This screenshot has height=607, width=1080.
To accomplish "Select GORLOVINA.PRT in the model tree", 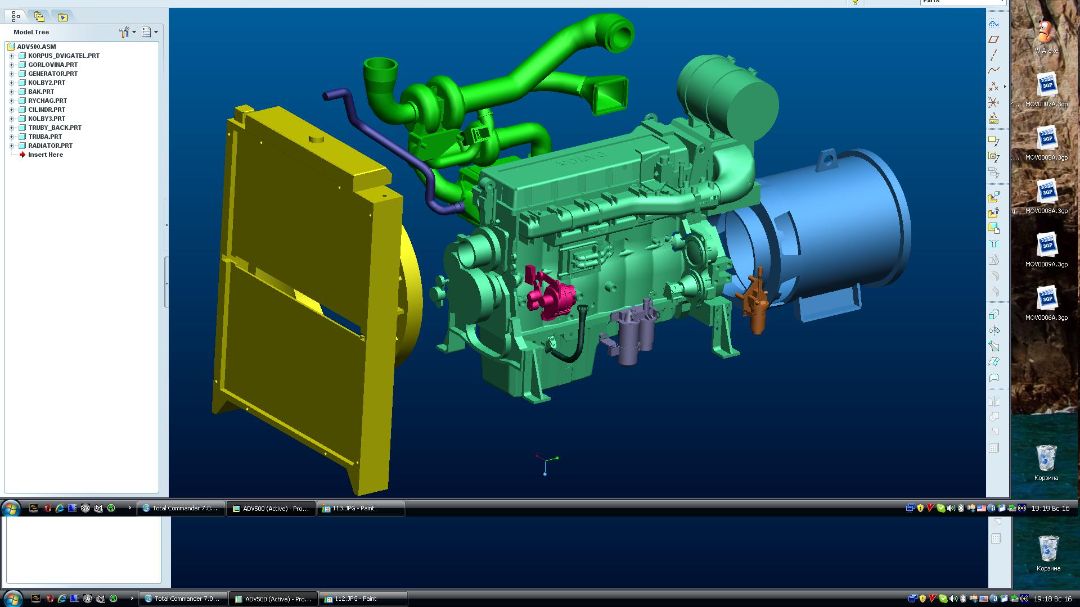I will click(52, 65).
